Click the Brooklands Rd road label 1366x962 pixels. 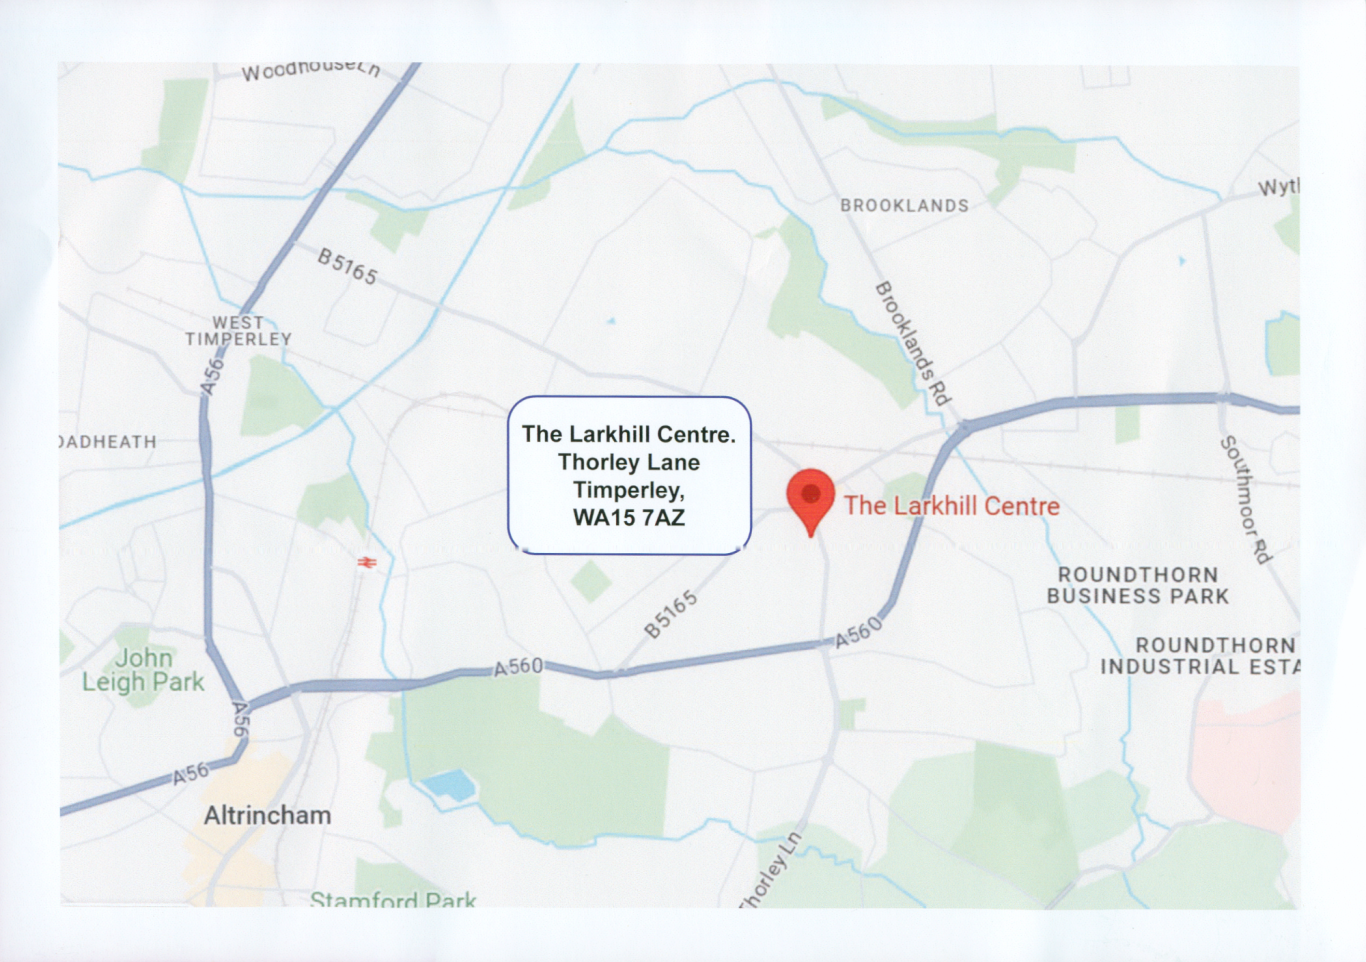point(911,343)
